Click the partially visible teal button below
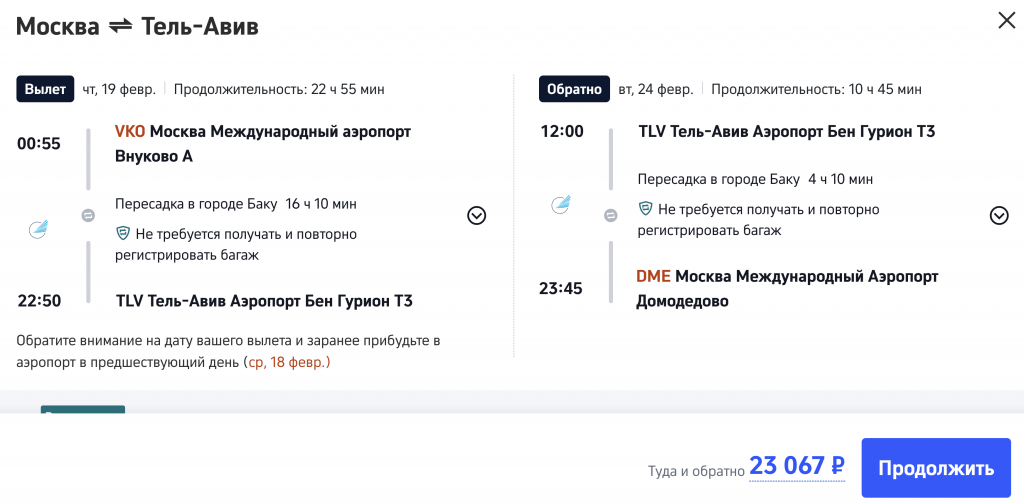The width and height of the screenshot is (1024, 503). coord(83,410)
